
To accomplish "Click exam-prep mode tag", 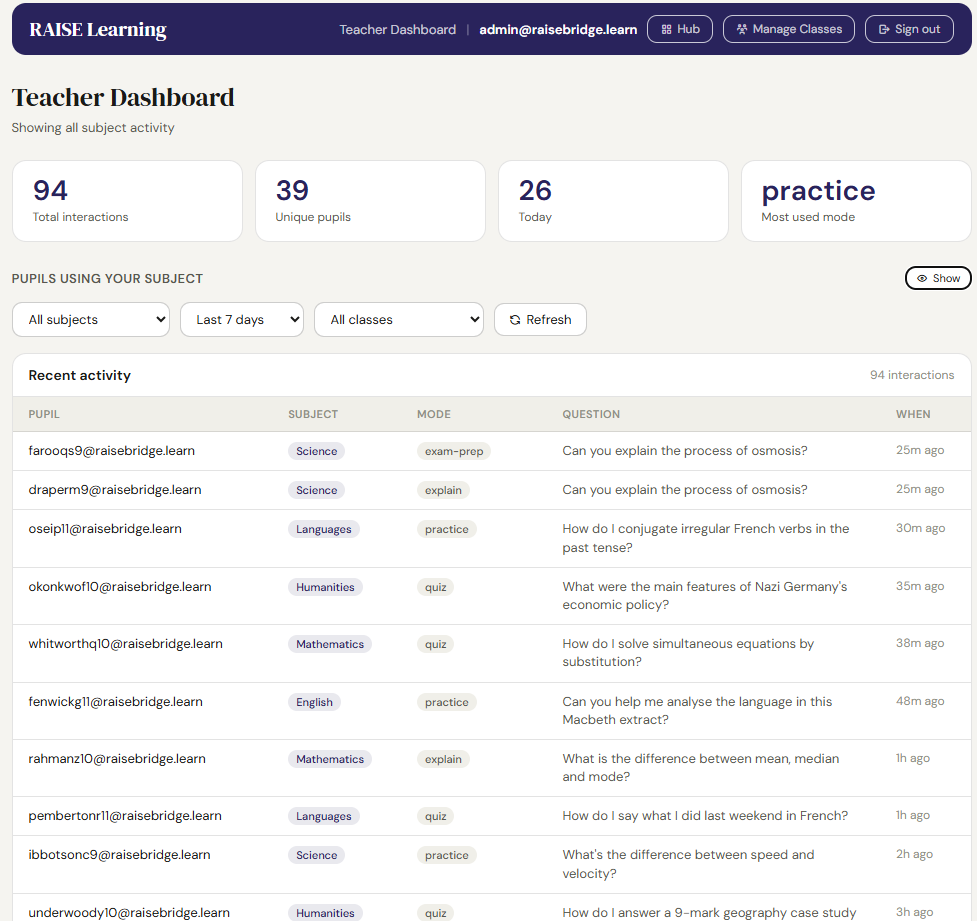I will pyautogui.click(x=454, y=451).
